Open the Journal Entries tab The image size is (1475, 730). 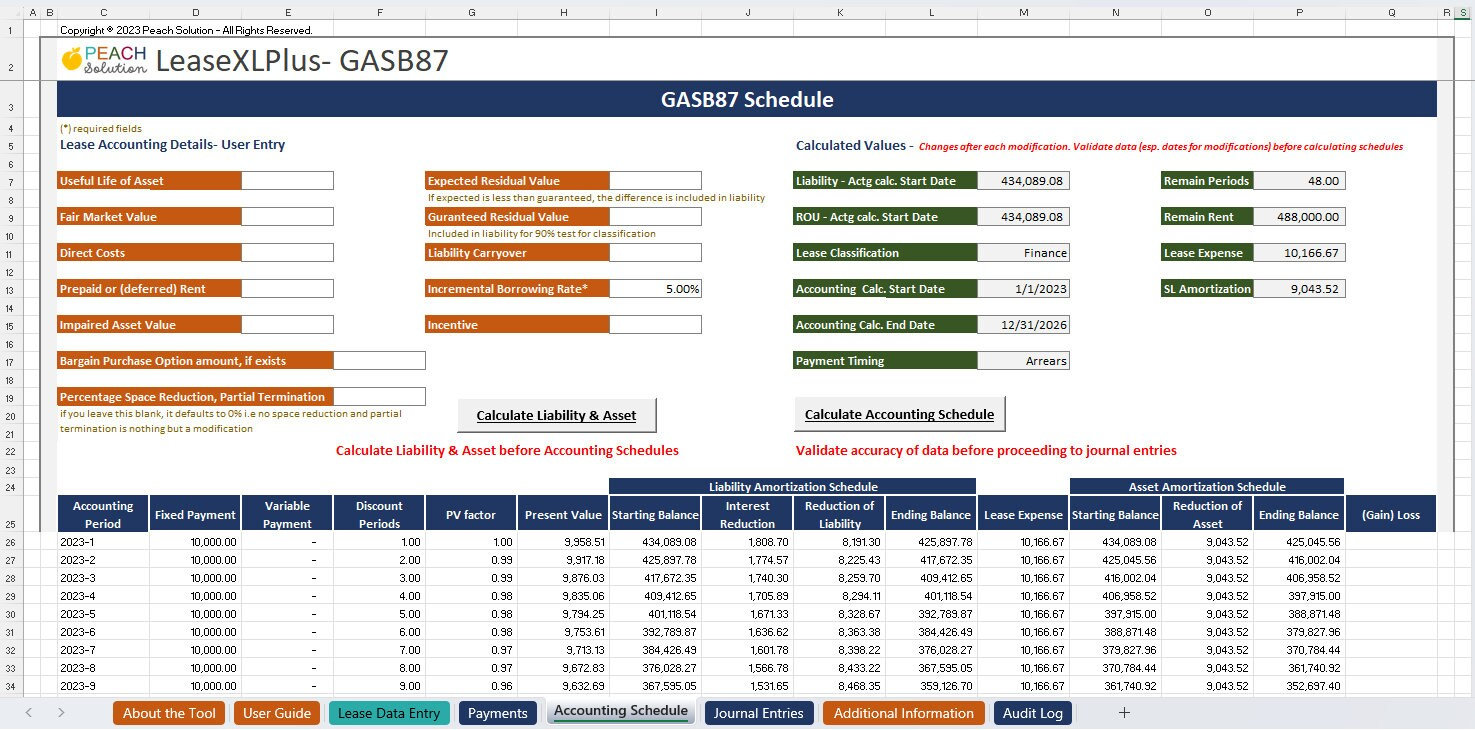pos(759,713)
